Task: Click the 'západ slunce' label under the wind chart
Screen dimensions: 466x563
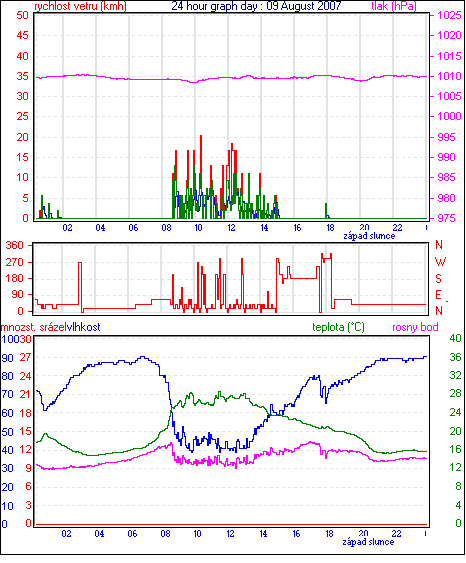Action: coord(369,236)
